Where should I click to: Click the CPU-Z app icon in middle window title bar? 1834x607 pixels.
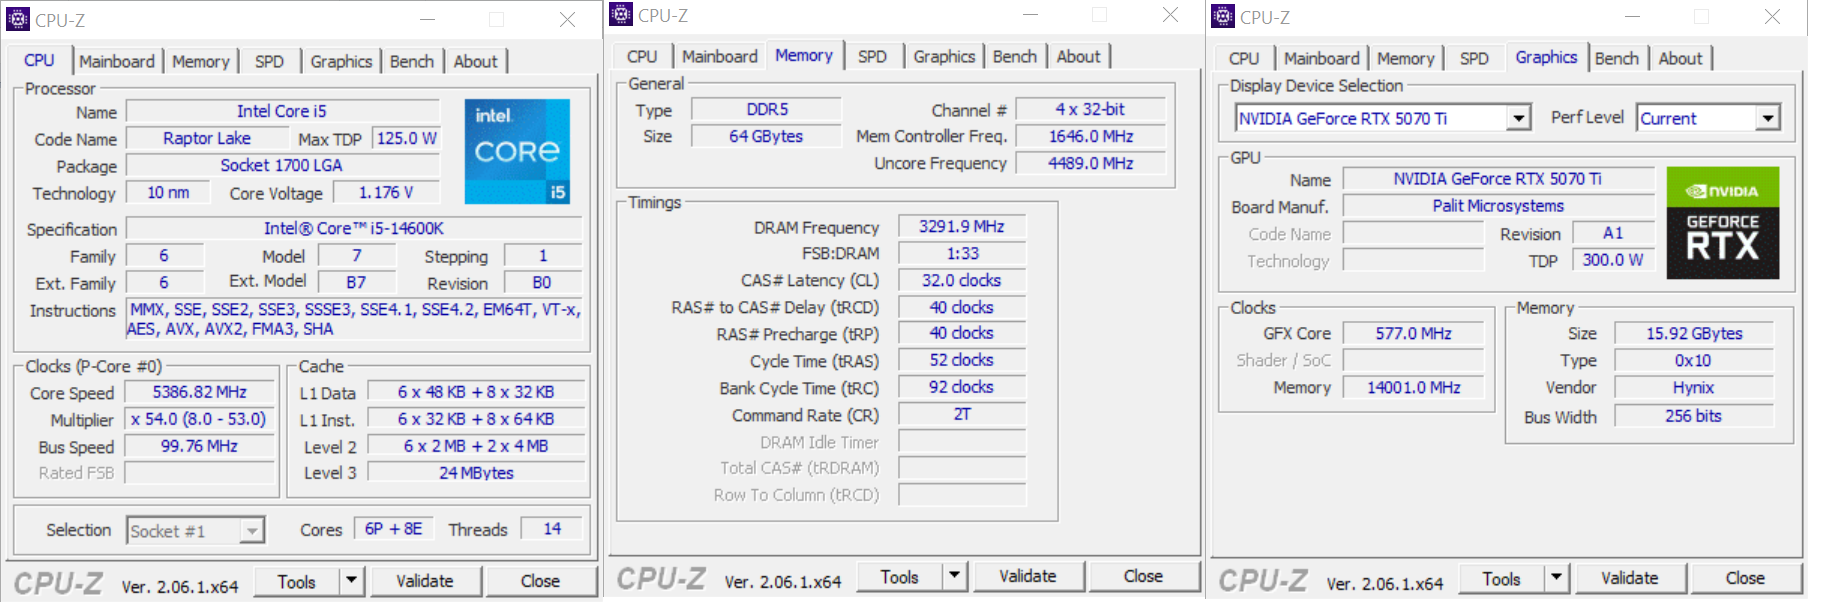[x=621, y=14]
